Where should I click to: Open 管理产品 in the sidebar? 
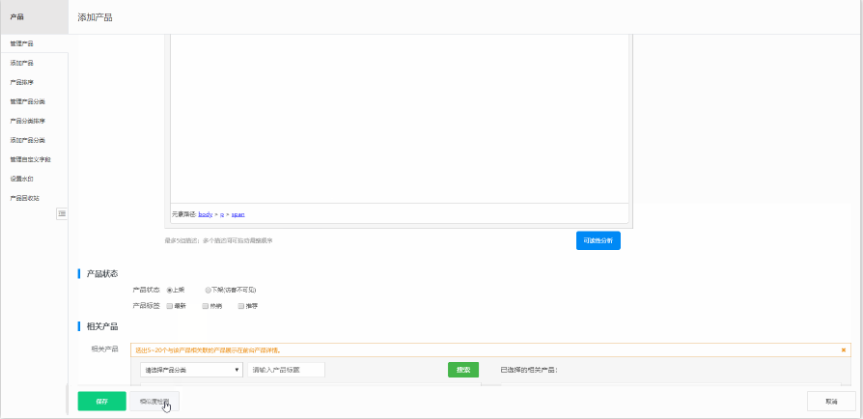[x=22, y=44]
